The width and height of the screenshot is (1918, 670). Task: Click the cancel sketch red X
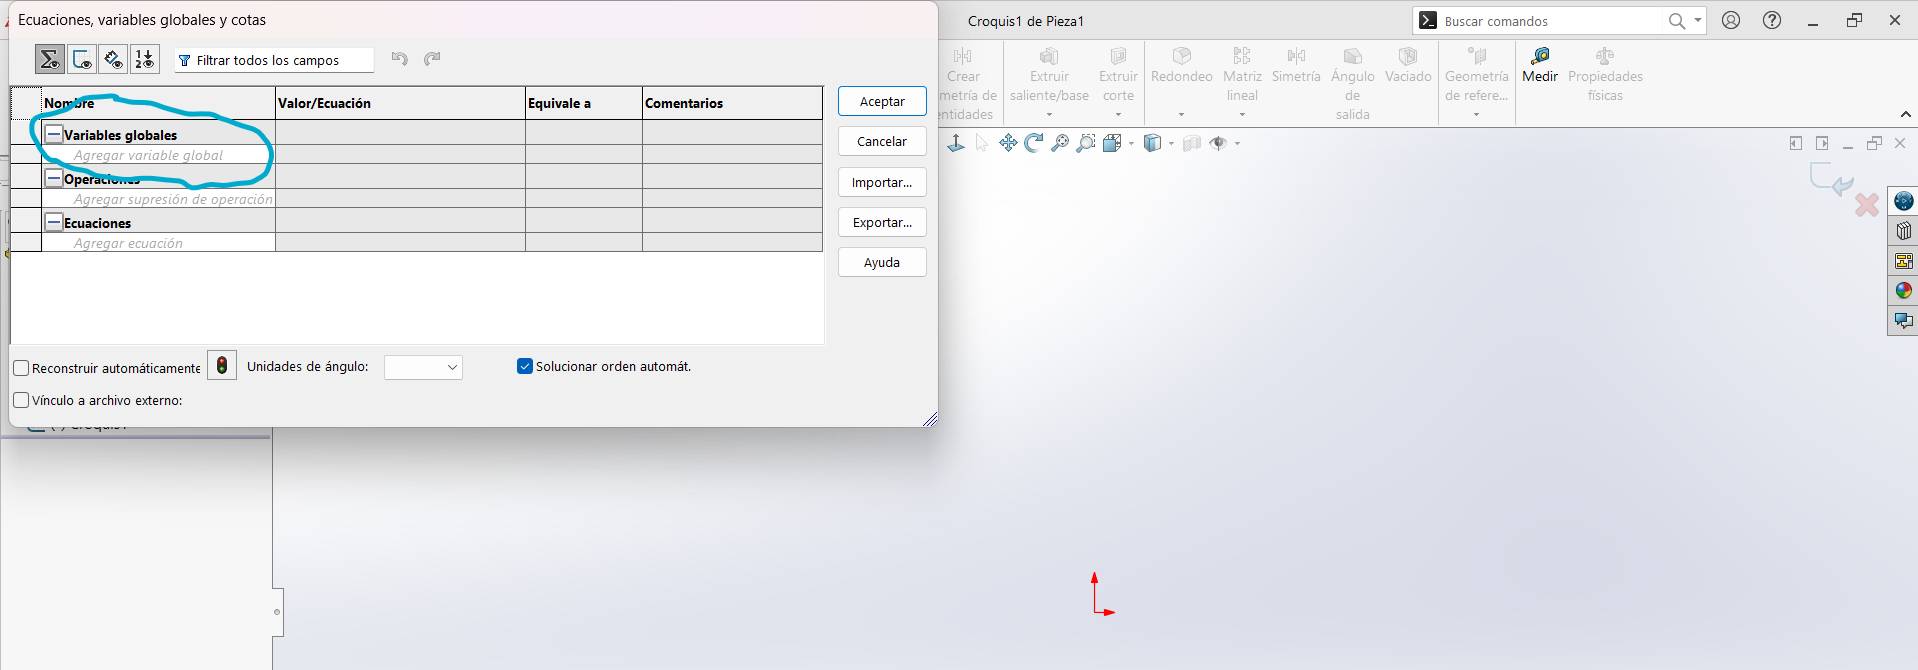point(1866,205)
